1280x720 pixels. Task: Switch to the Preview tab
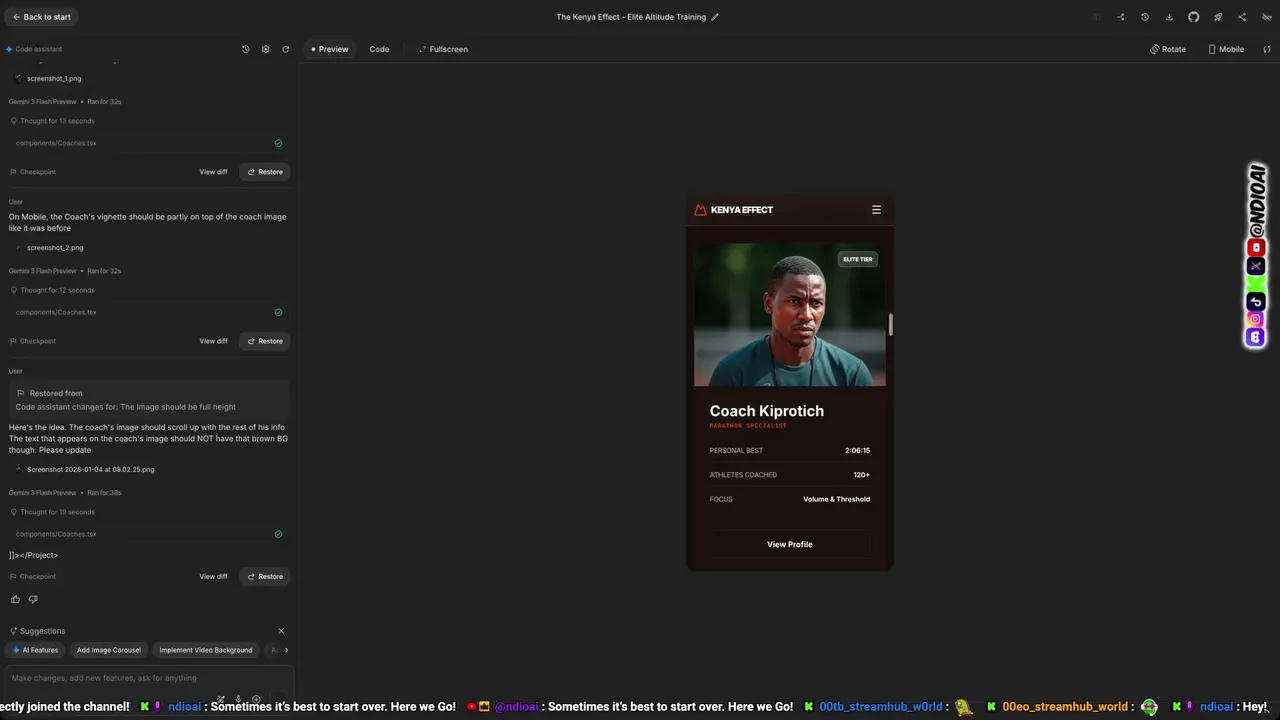[x=330, y=49]
